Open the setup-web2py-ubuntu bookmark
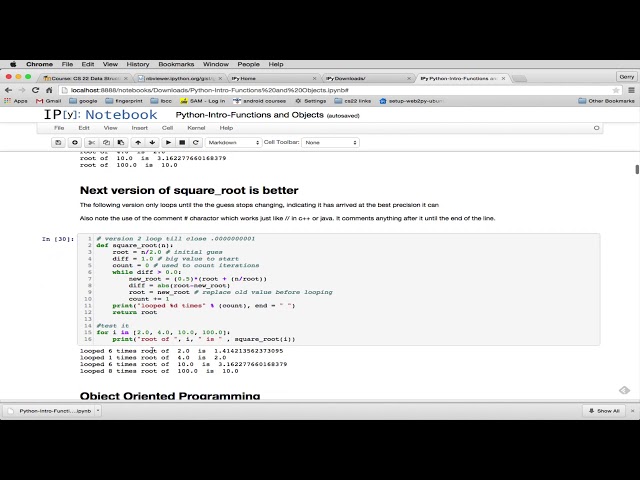Viewport: 640px width, 480px height. click(x=411, y=101)
